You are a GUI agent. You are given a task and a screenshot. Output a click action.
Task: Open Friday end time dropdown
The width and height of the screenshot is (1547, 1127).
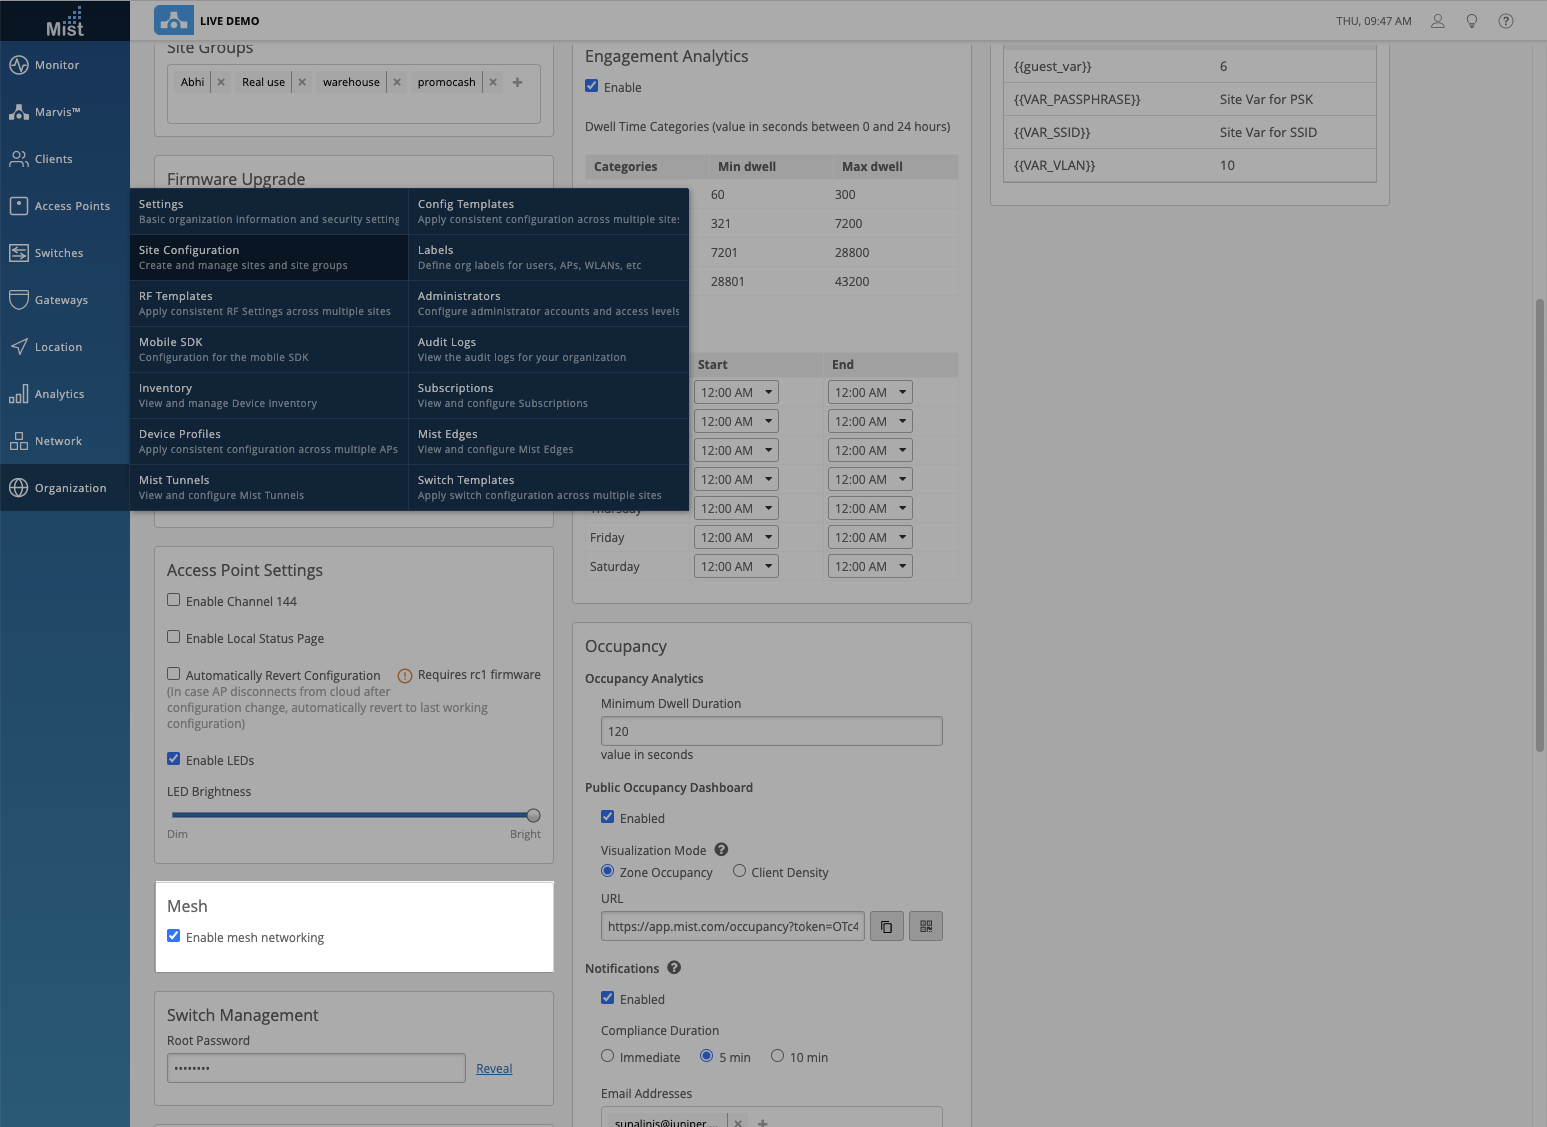(x=870, y=538)
